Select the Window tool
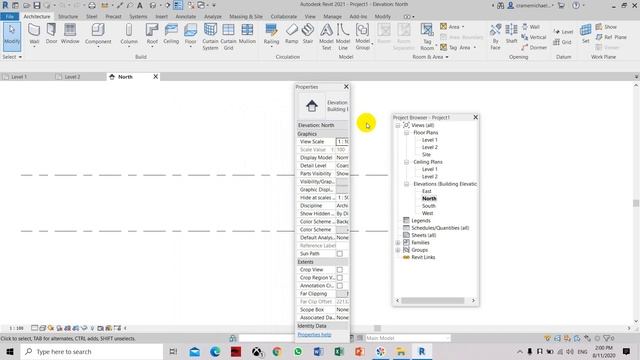This screenshot has height=360, width=640. 70,34
